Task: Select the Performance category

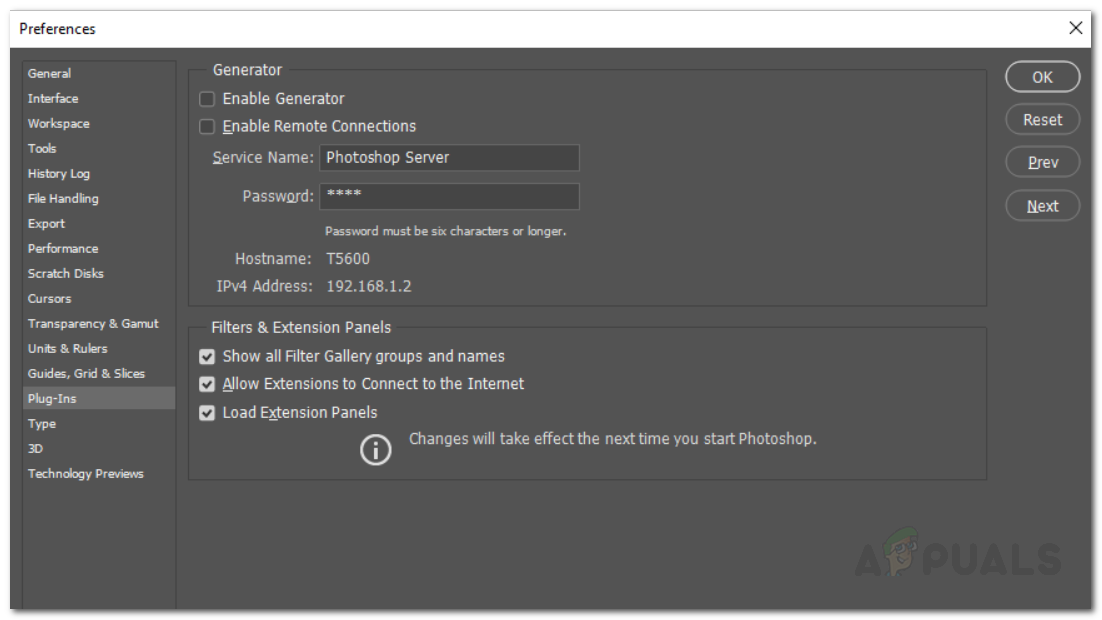Action: (63, 248)
